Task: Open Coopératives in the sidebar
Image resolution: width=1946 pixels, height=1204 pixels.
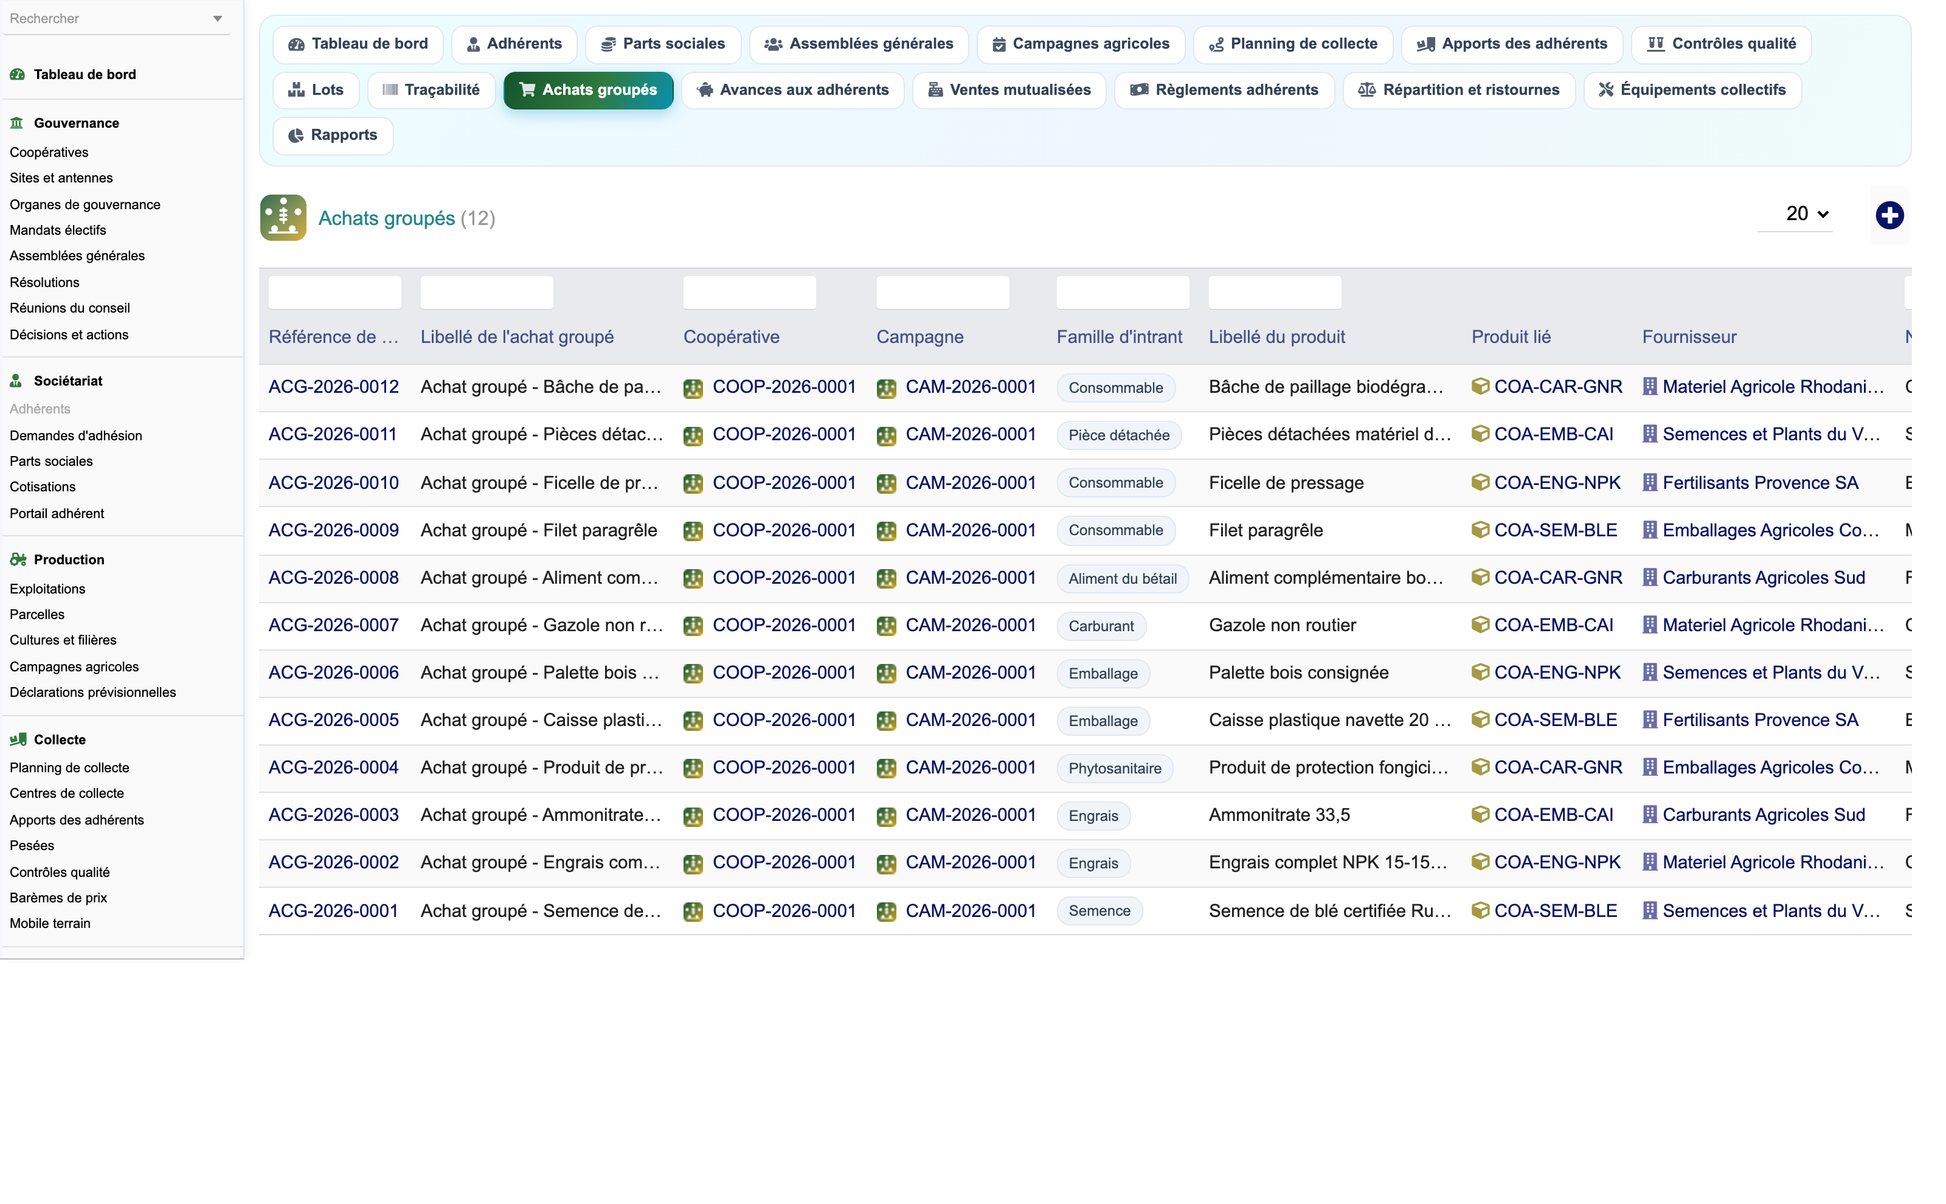Action: pyautogui.click(x=49, y=152)
